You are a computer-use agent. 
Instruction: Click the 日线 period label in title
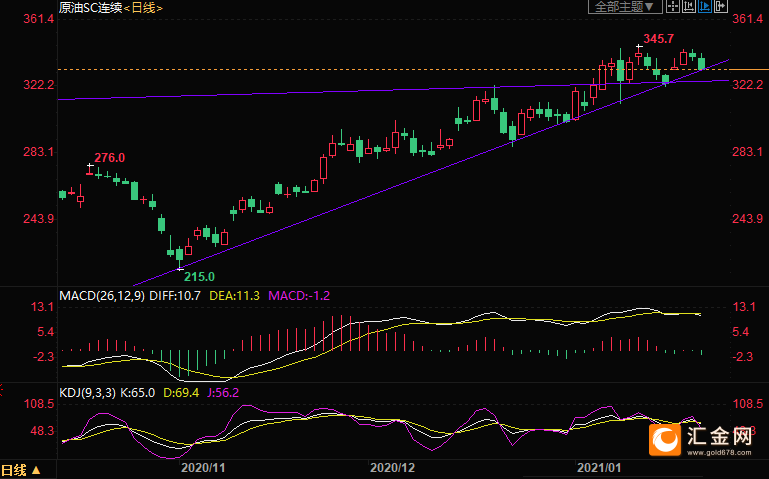click(143, 8)
